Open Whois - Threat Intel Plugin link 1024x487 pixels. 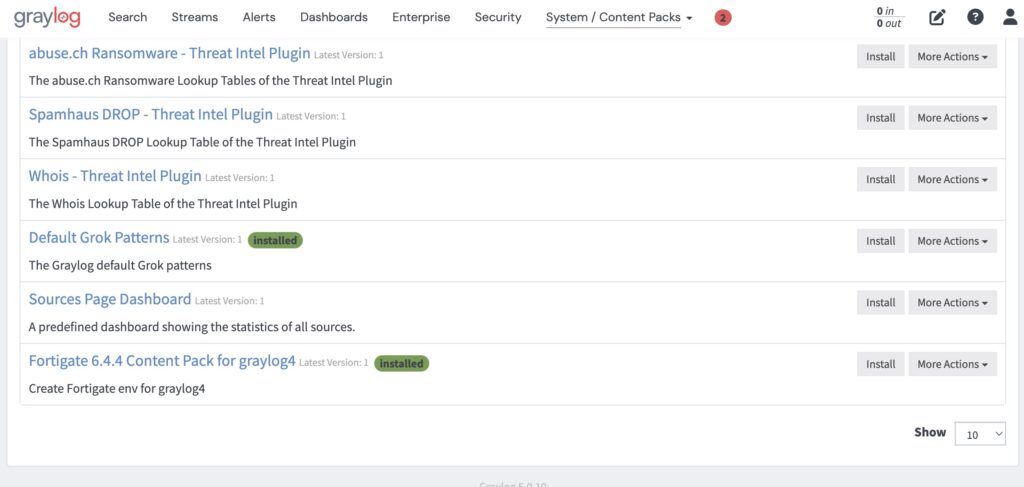point(115,176)
